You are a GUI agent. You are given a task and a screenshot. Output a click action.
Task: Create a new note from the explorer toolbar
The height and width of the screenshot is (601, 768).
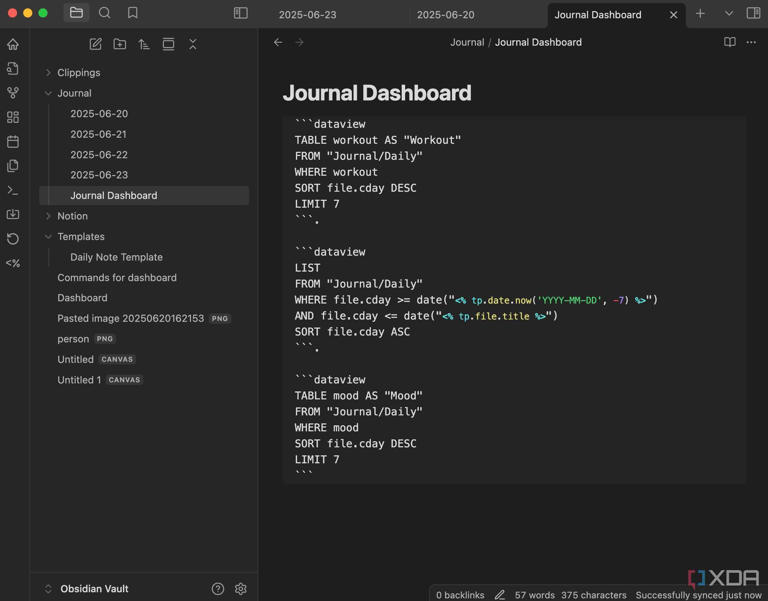tap(96, 44)
